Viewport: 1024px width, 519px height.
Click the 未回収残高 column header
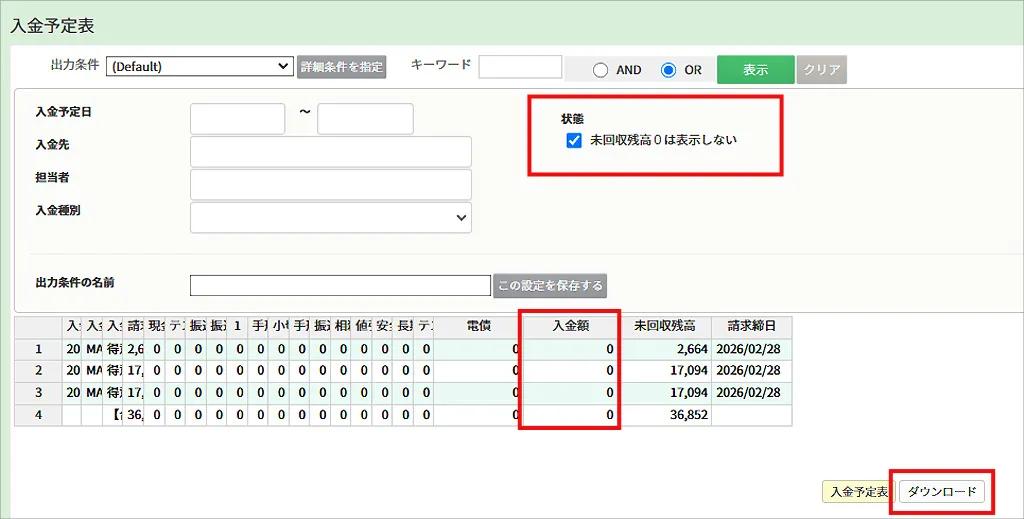coord(664,326)
